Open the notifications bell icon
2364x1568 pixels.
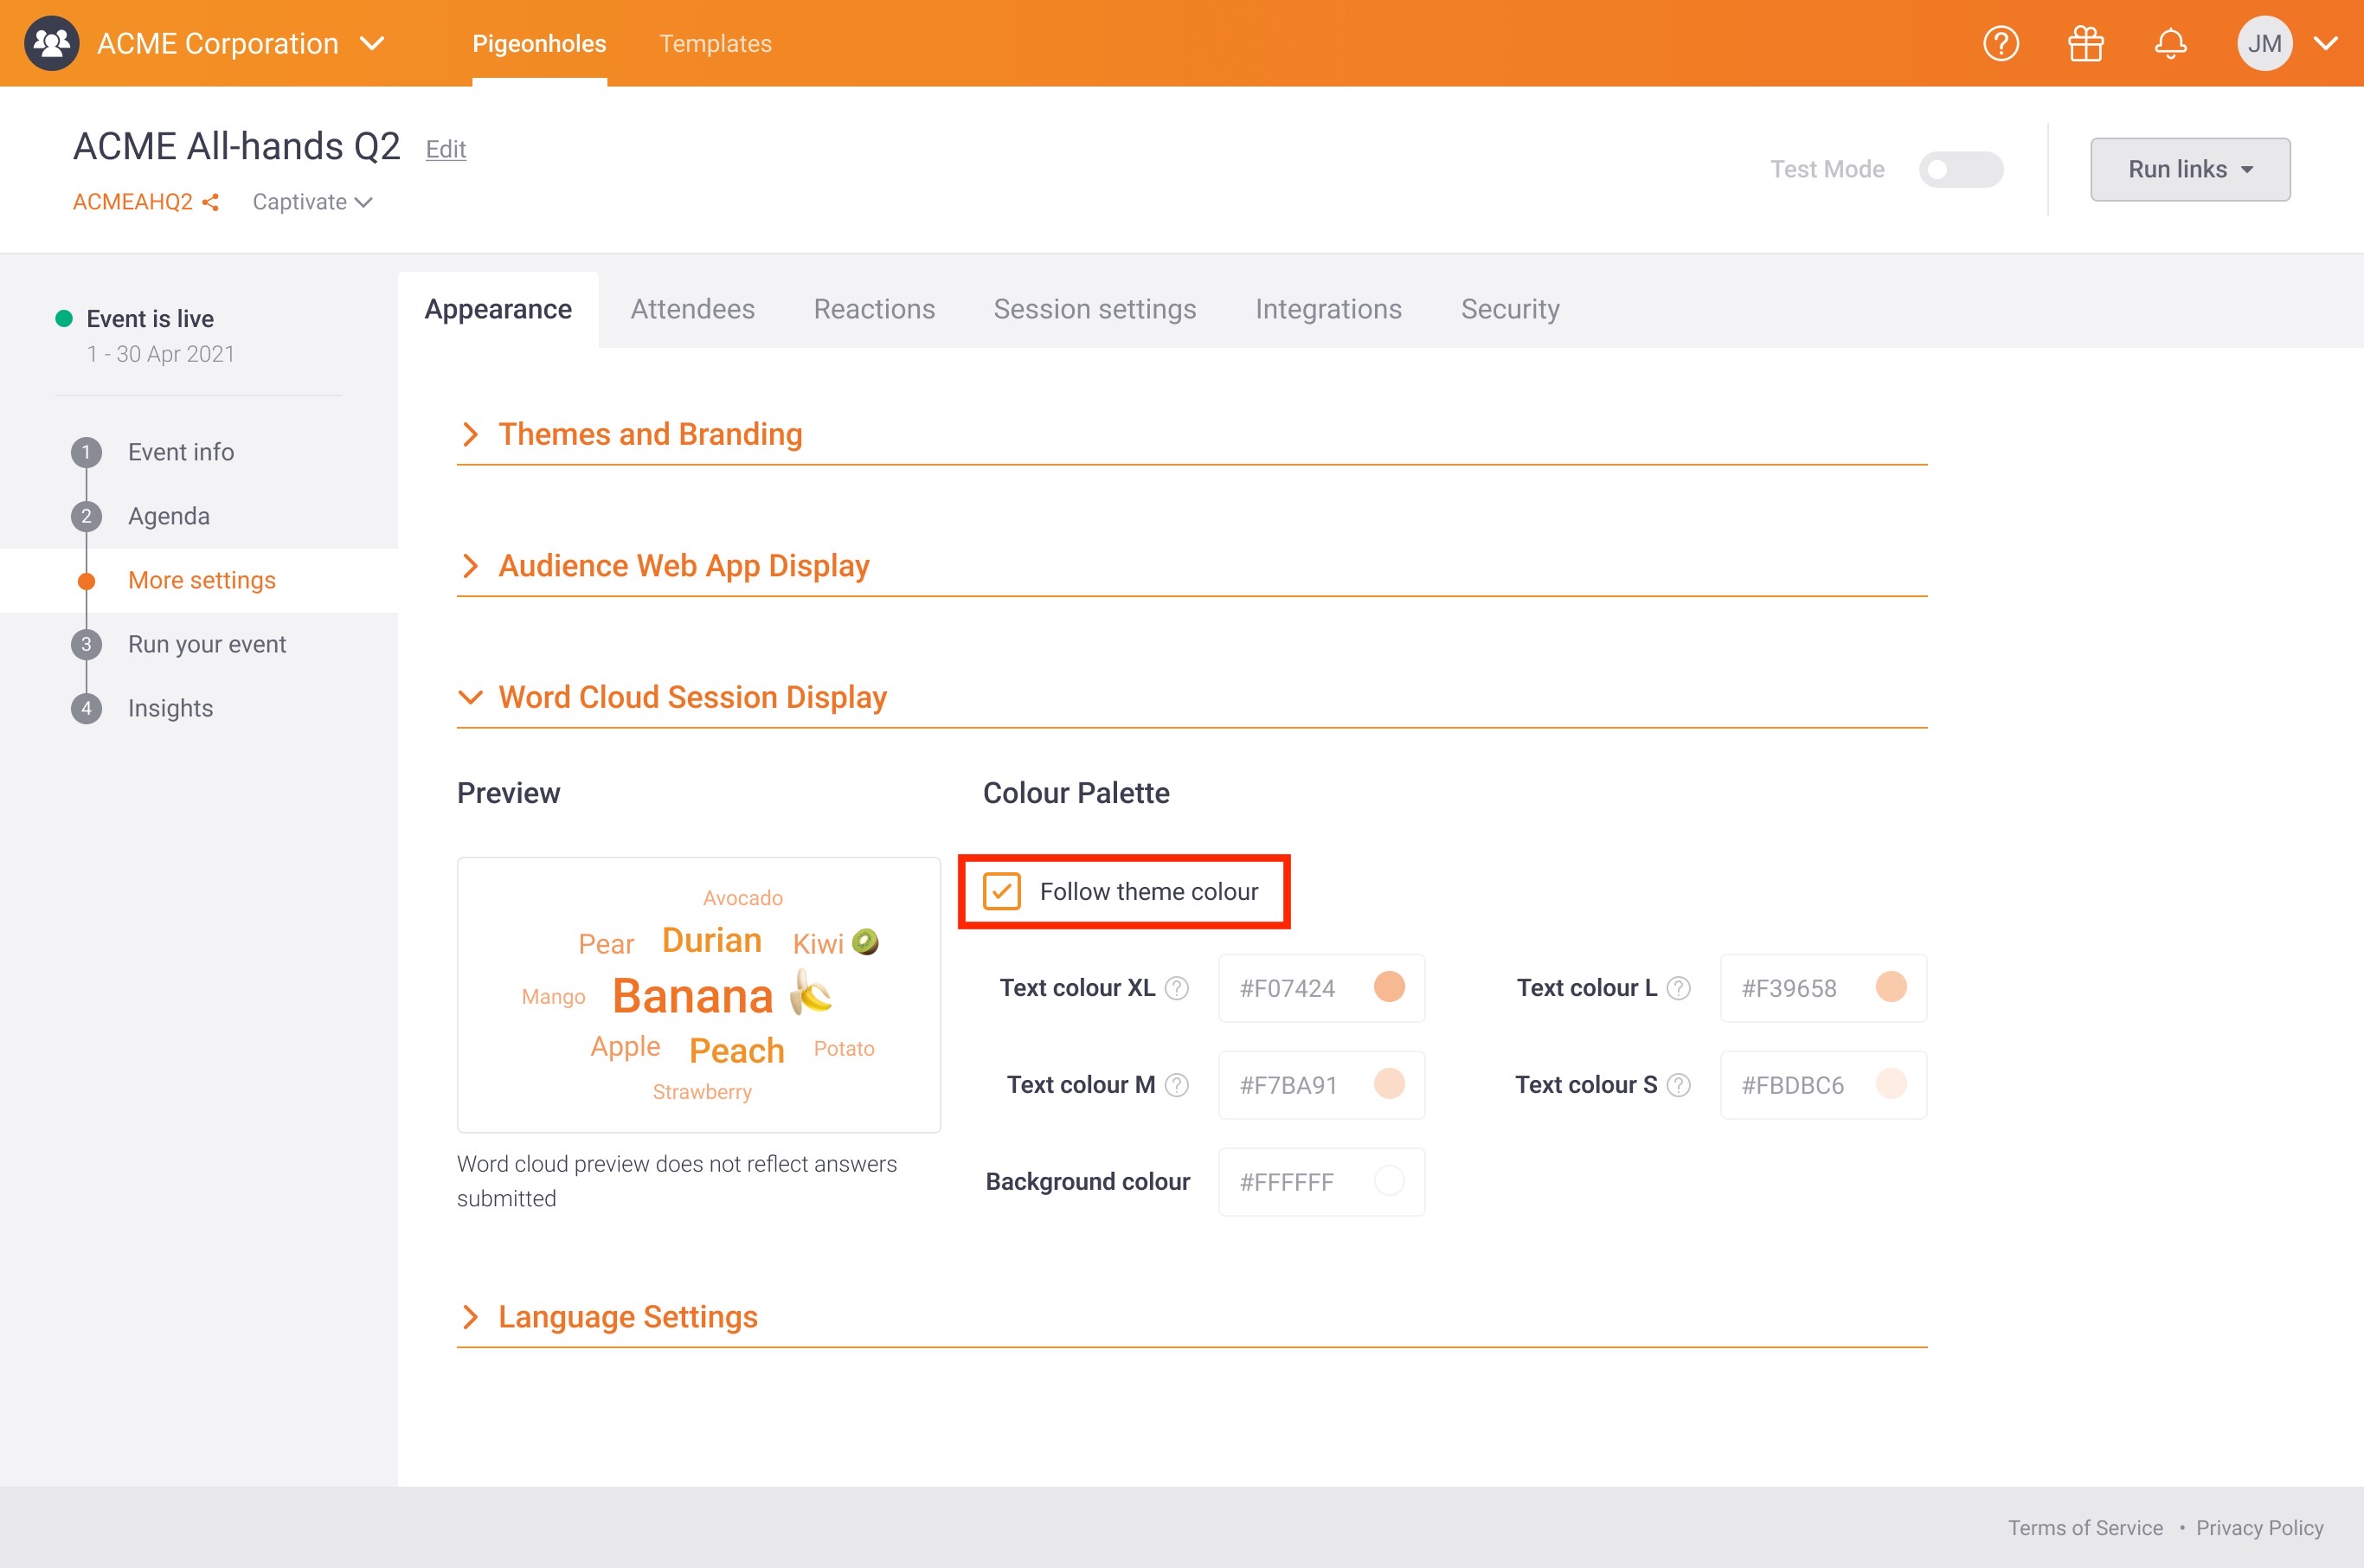pyautogui.click(x=2170, y=43)
